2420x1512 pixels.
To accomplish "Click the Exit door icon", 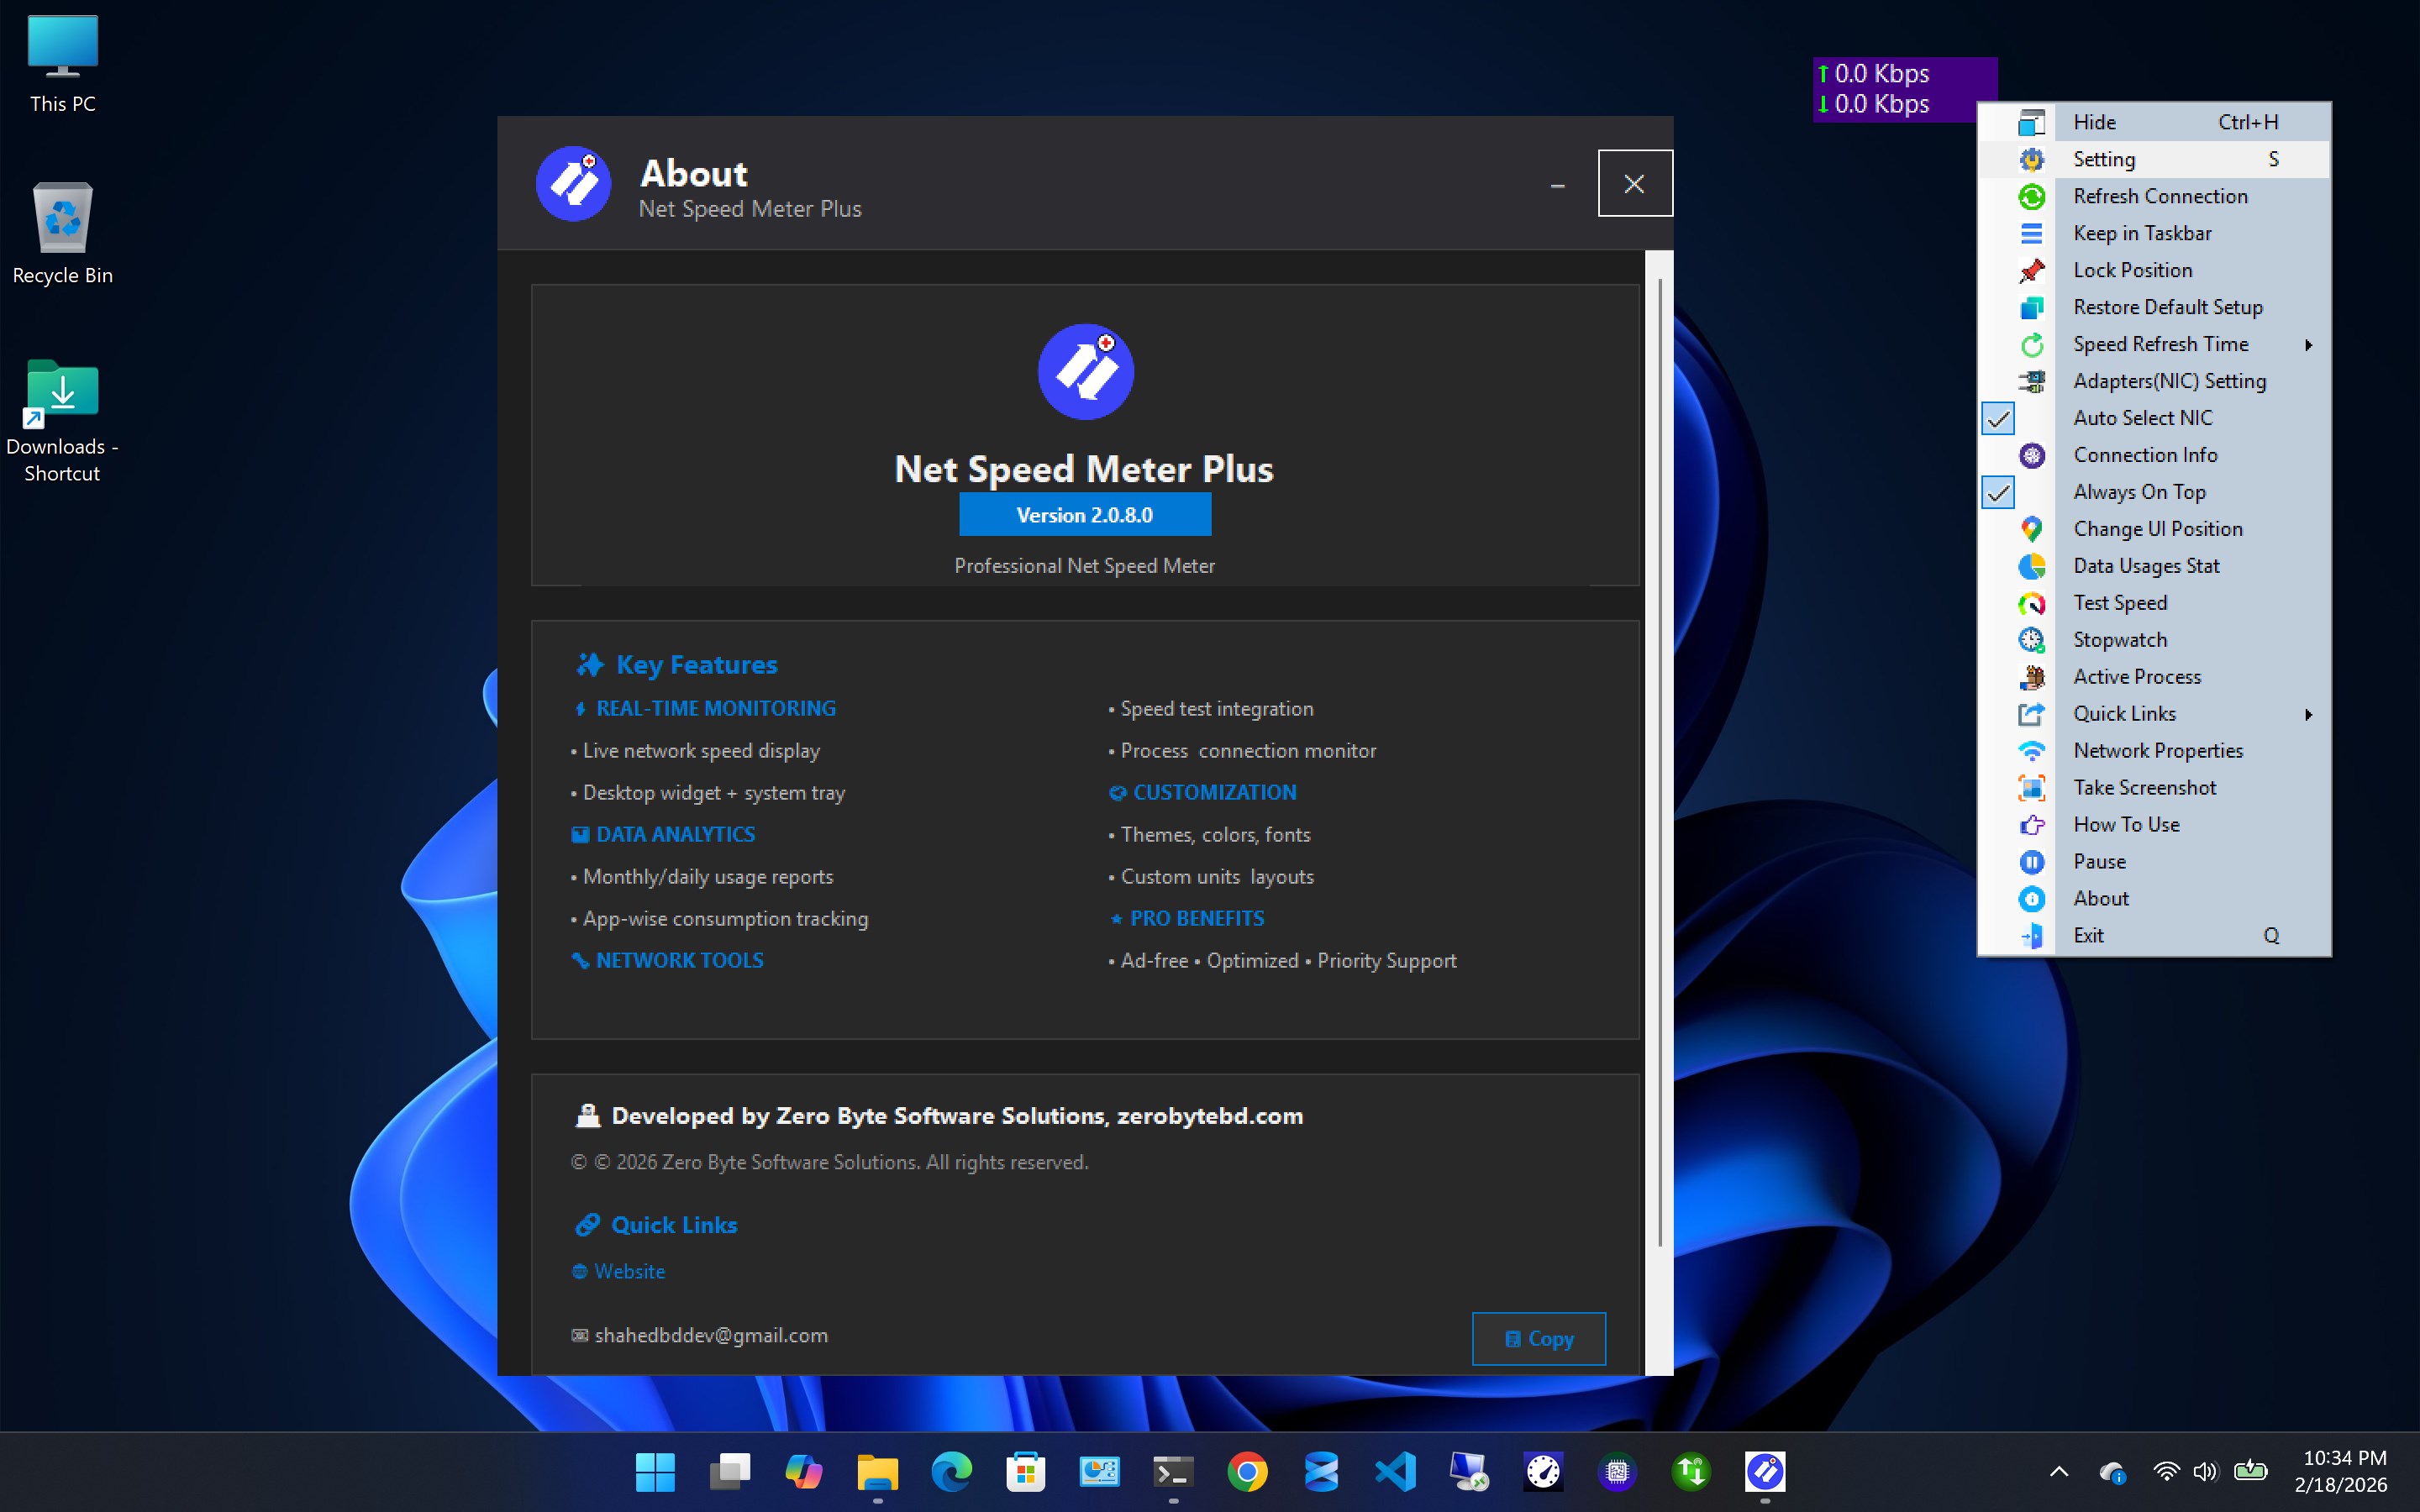I will tap(2031, 937).
